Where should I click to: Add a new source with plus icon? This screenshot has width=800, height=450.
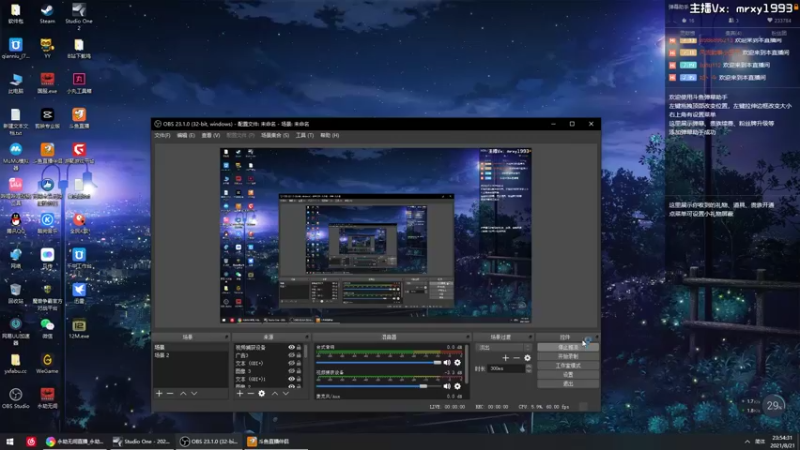[x=240, y=393]
